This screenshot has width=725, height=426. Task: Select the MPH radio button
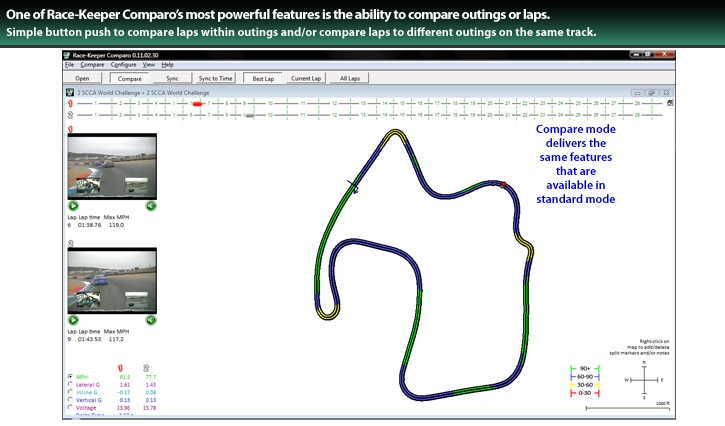[69, 377]
